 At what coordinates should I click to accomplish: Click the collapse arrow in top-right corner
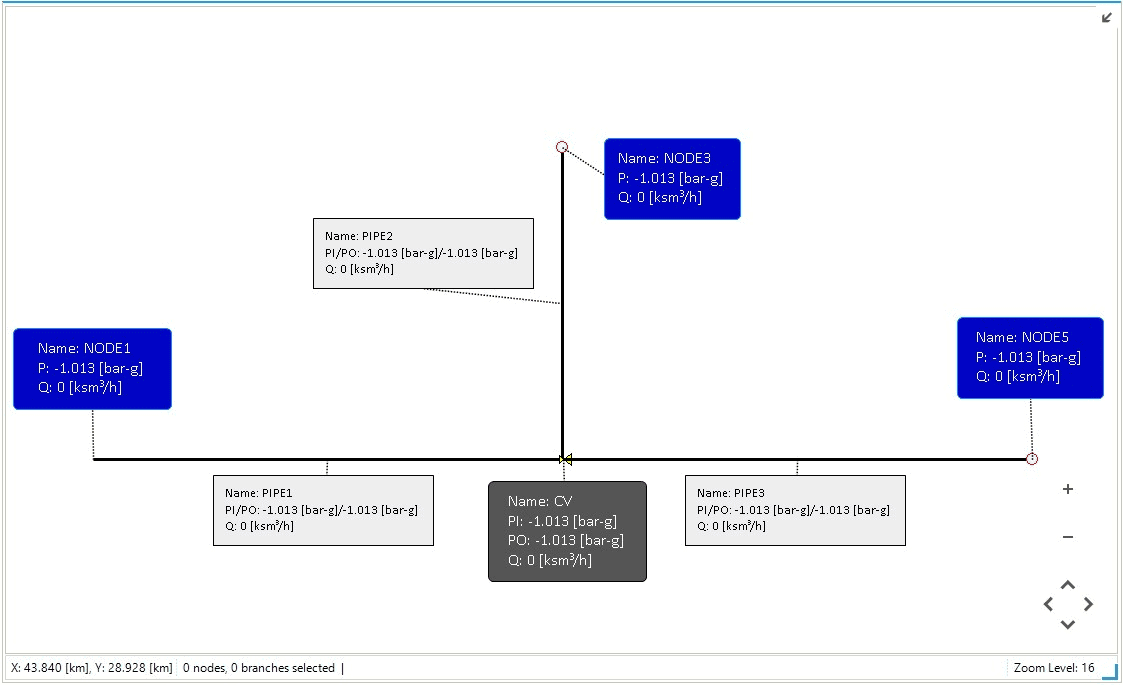[x=1107, y=17]
